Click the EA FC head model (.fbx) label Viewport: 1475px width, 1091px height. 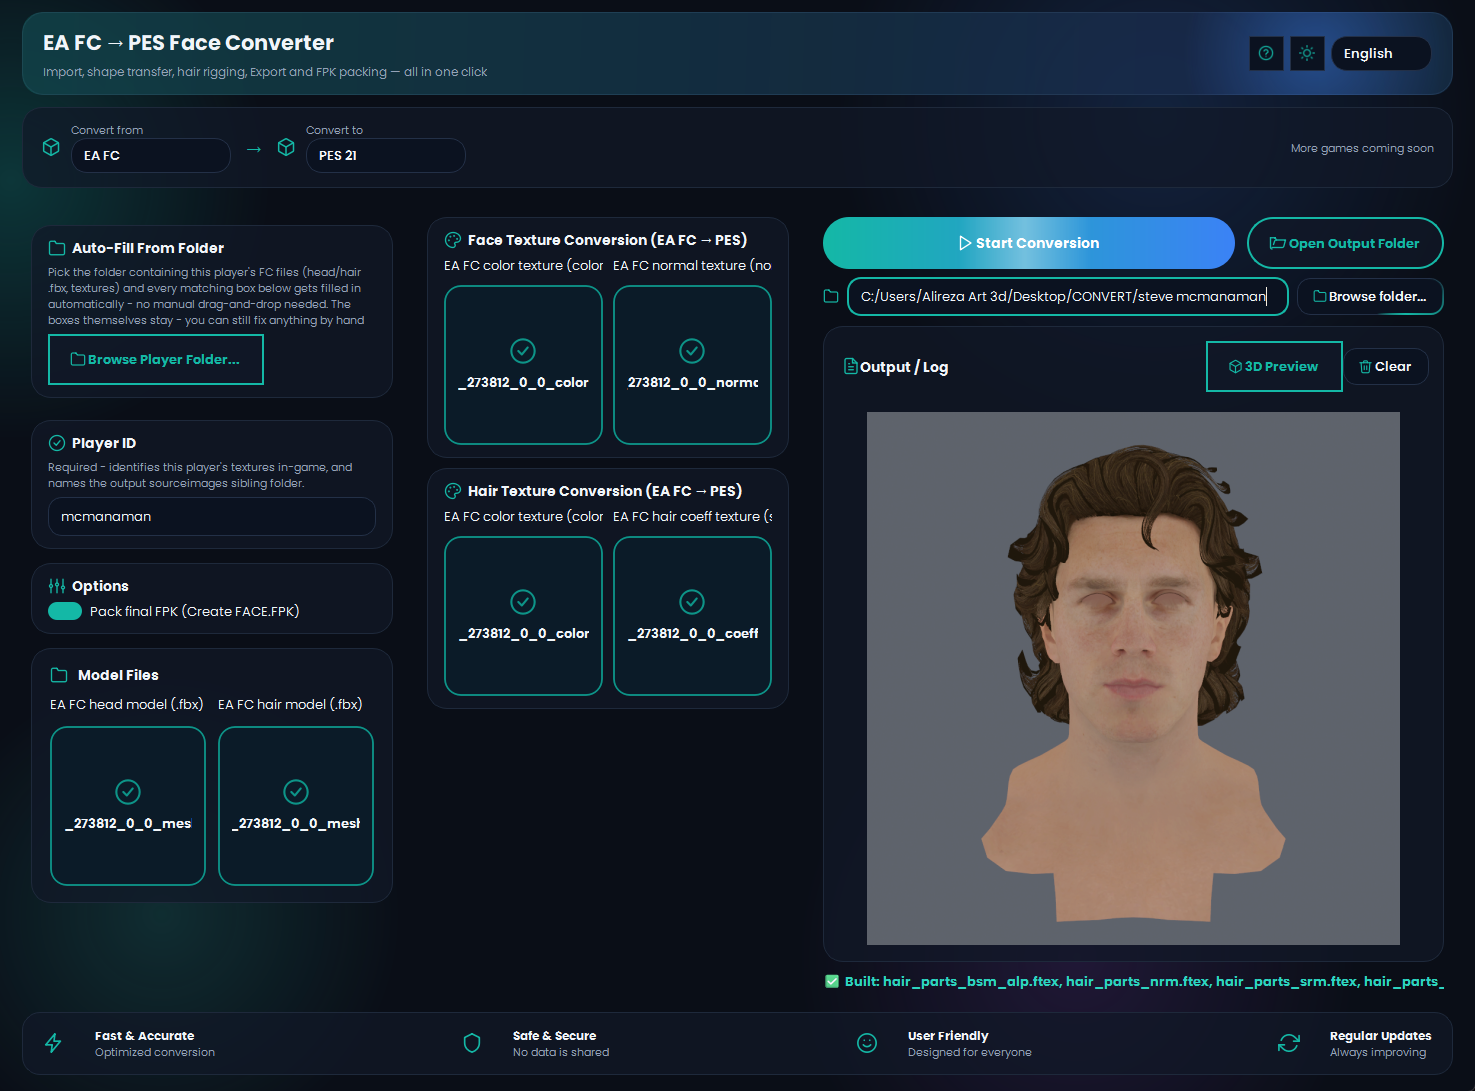click(x=127, y=704)
